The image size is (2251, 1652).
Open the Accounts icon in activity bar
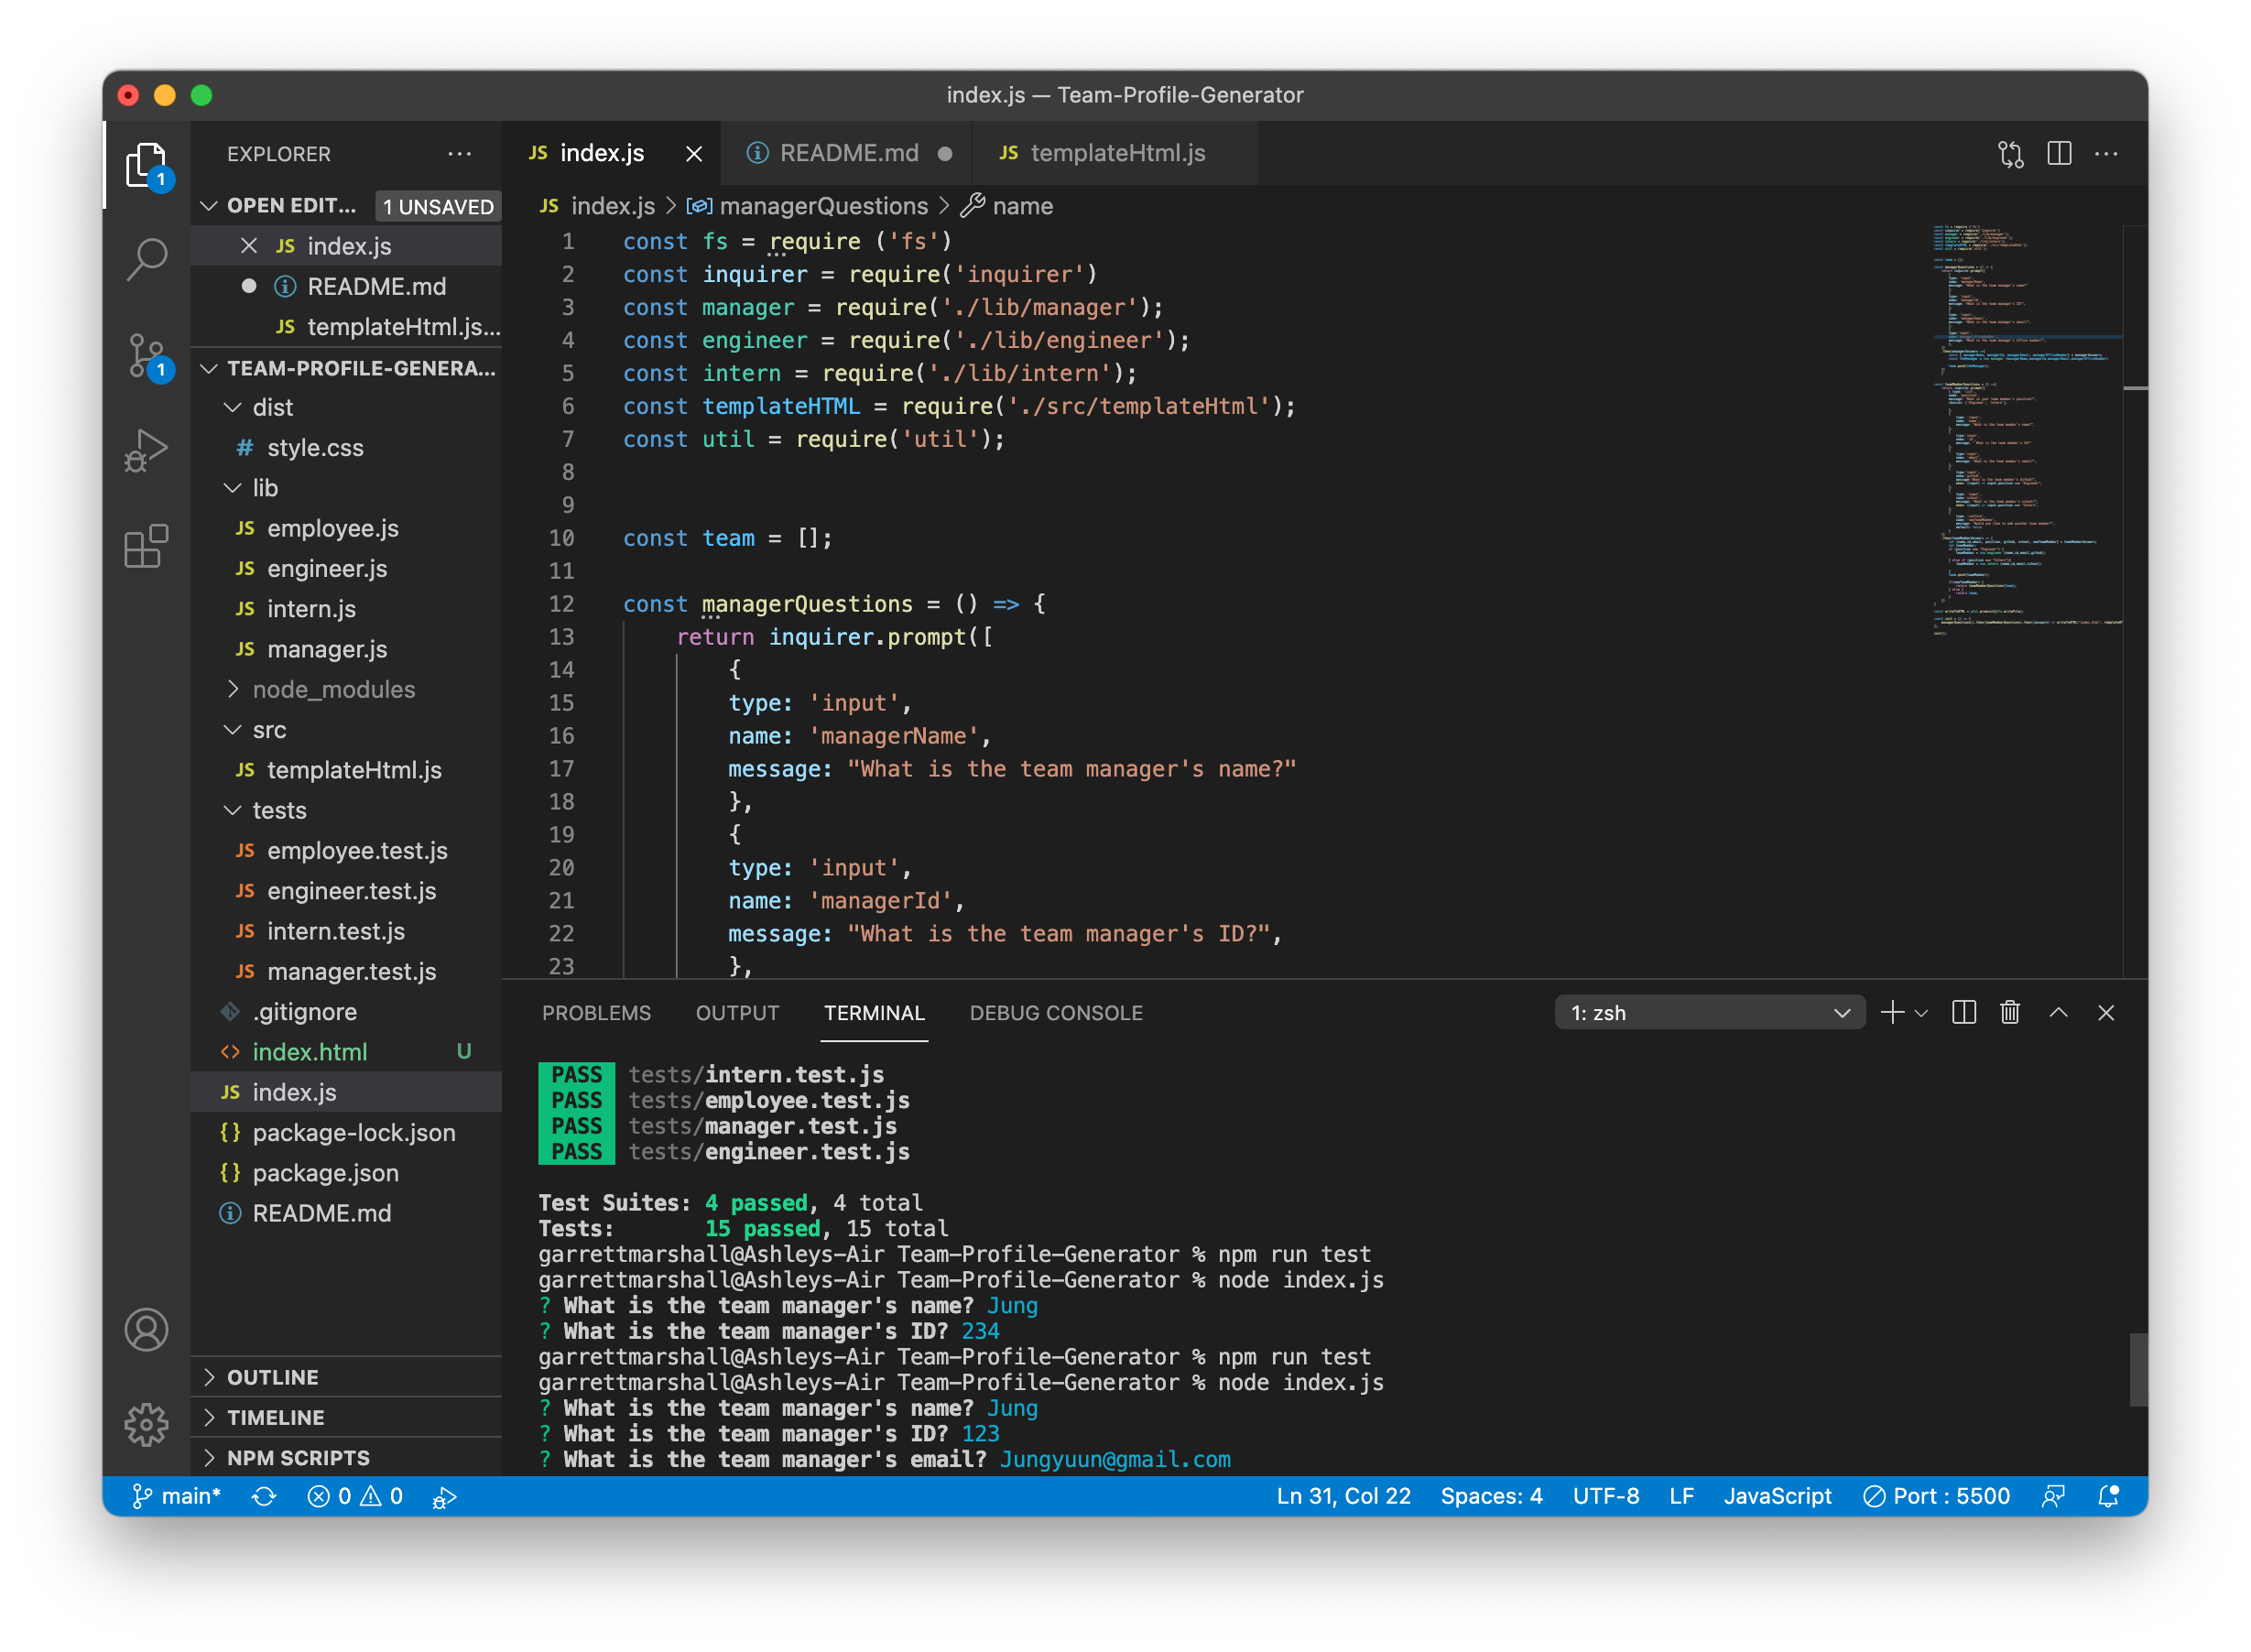(147, 1330)
